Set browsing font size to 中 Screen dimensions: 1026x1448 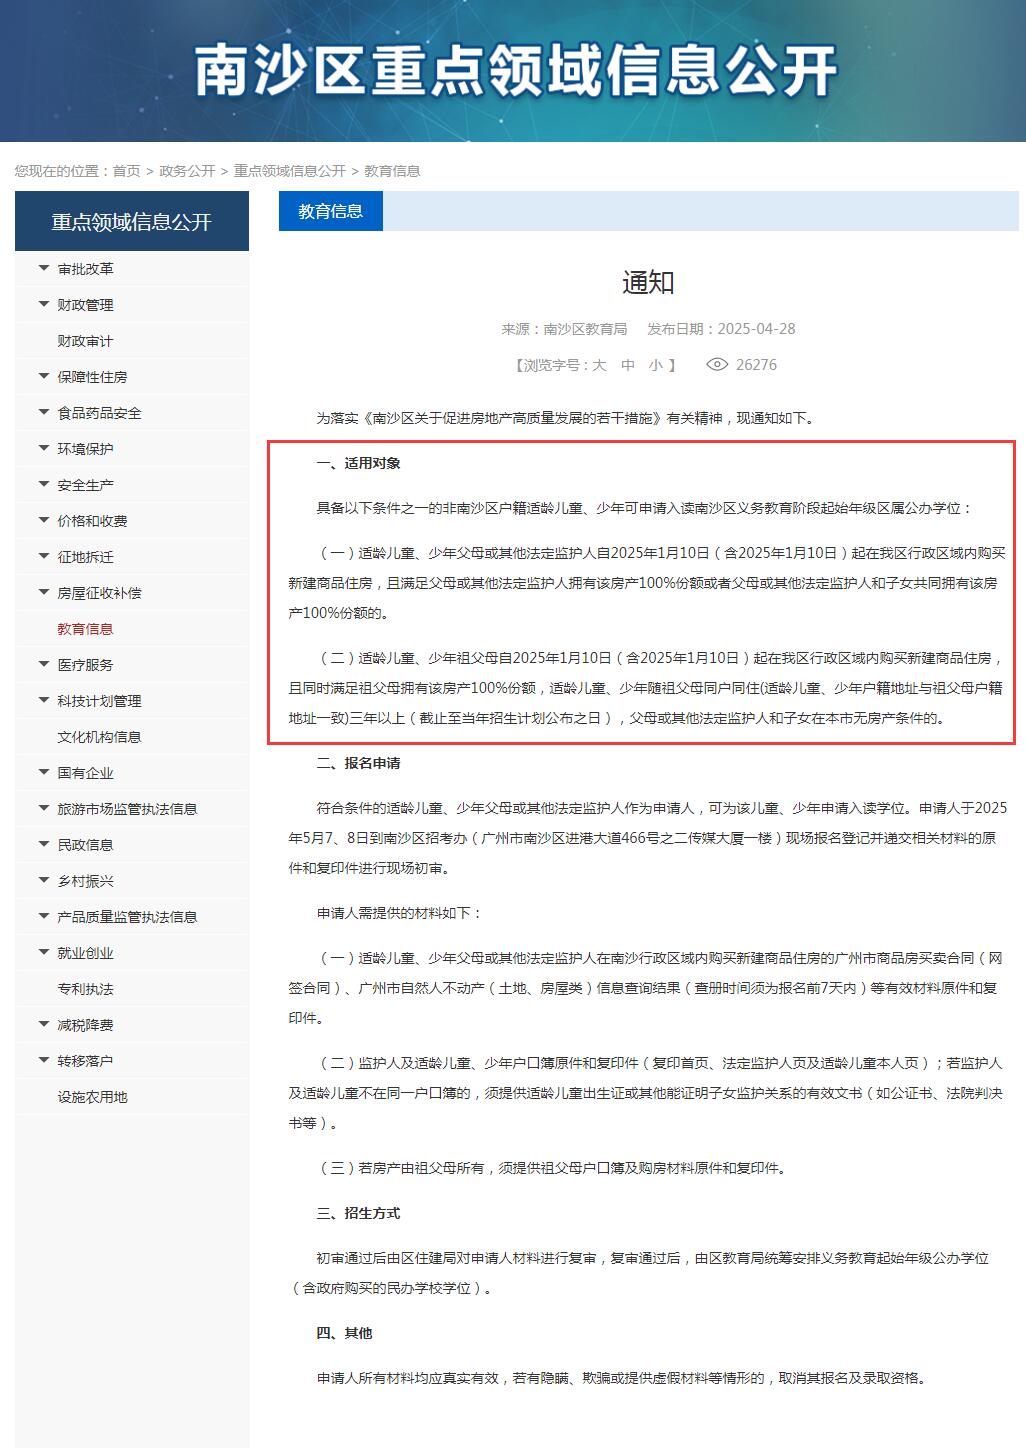coord(628,365)
